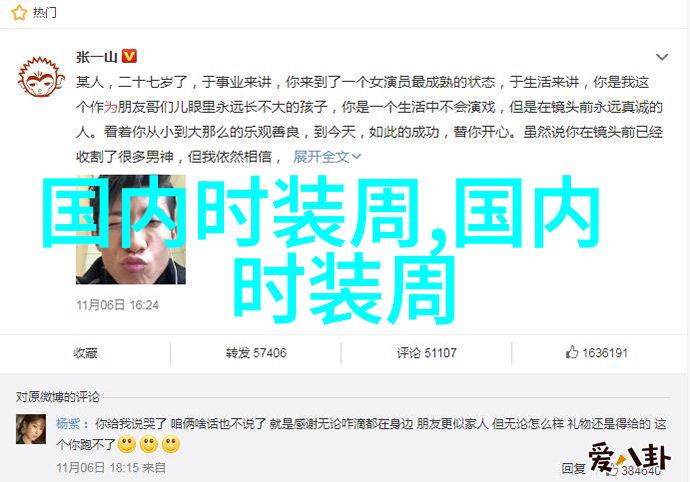This screenshot has height=482, width=690.
Task: Click the third smiley emoji in comment
Action: (171, 445)
